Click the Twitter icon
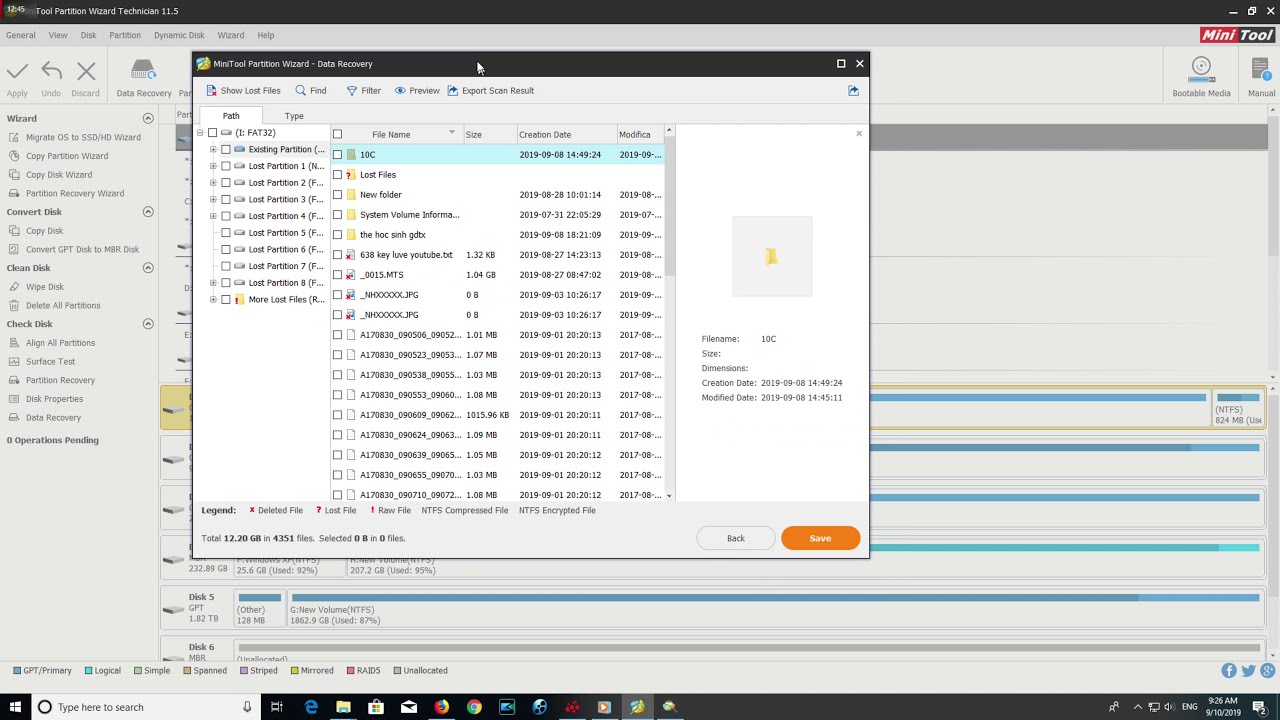 tap(1248, 671)
